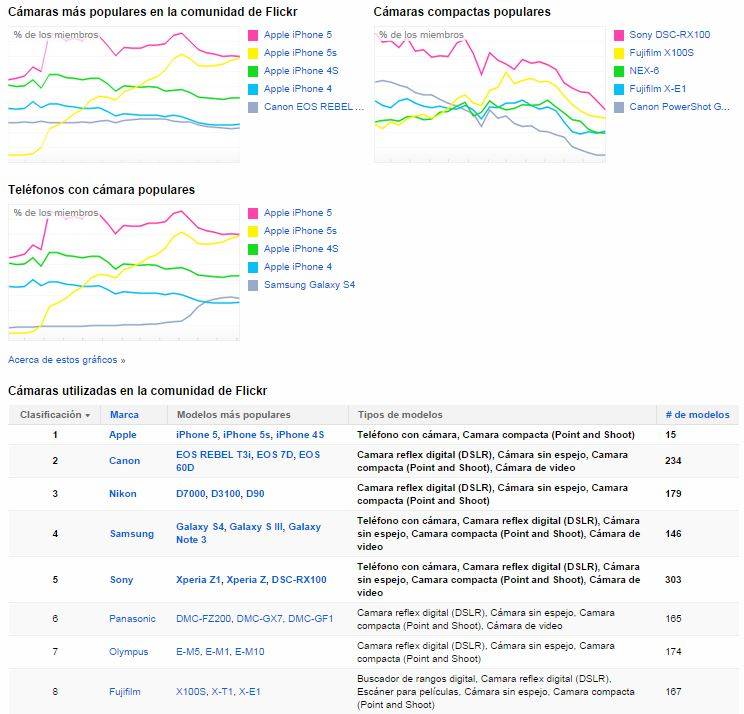Open EOS REBEL T3i model link
The image size is (744, 714).
point(214,454)
